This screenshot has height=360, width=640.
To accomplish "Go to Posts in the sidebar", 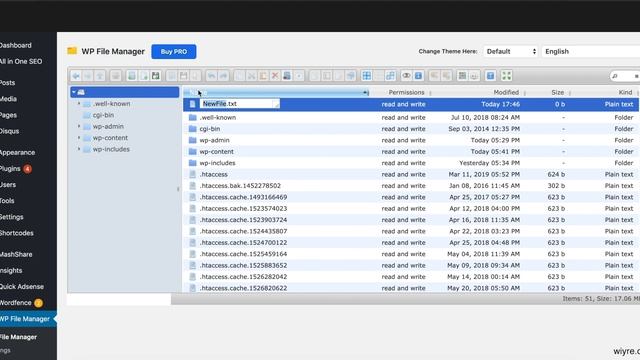I will pyautogui.click(x=7, y=82).
